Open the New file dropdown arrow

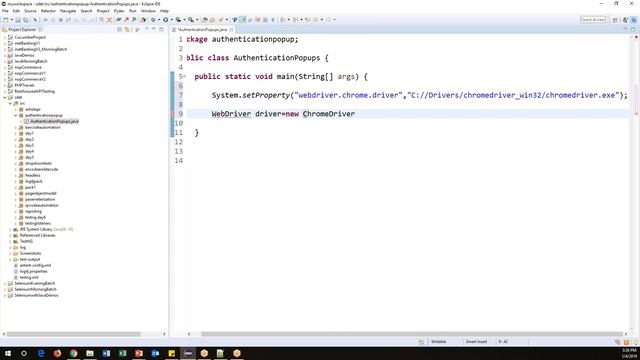click(x=11, y=20)
